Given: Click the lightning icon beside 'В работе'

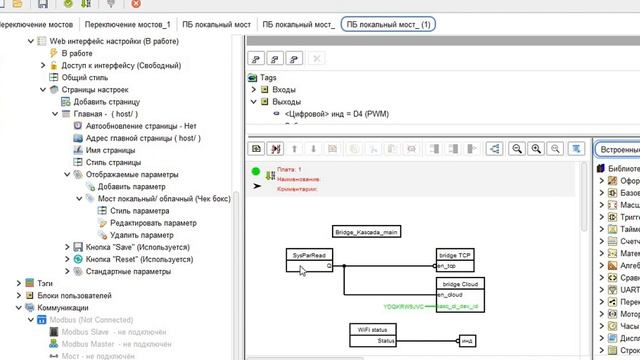Looking at the screenshot, I should (x=53, y=53).
